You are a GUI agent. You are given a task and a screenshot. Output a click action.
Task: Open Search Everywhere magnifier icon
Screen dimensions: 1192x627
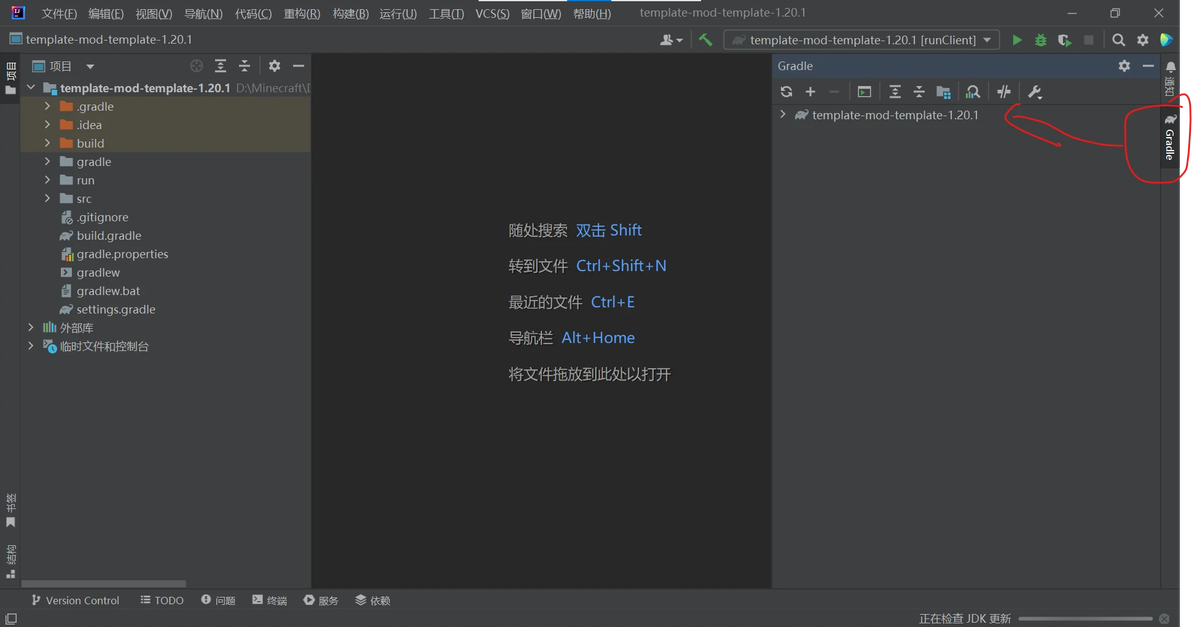(1118, 40)
